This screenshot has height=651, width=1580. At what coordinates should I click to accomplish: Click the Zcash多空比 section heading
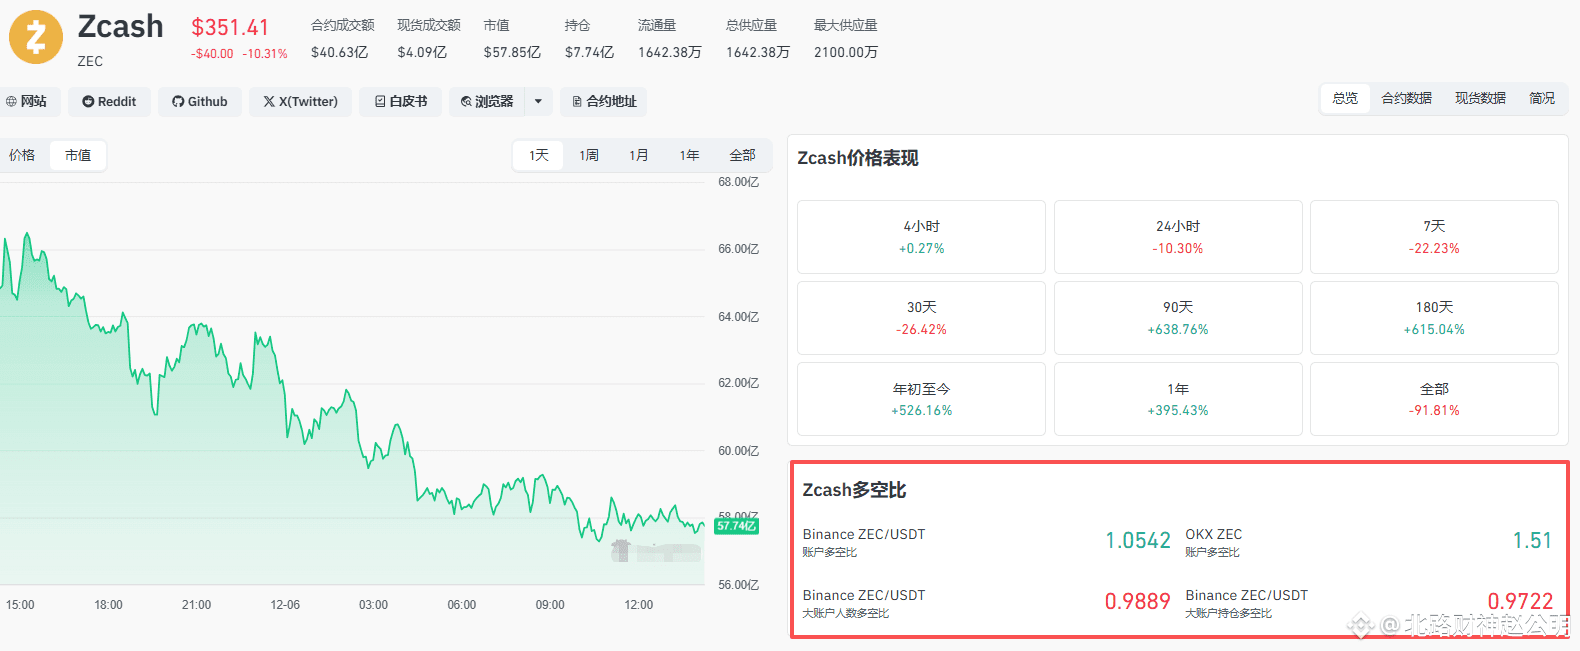pos(854,490)
